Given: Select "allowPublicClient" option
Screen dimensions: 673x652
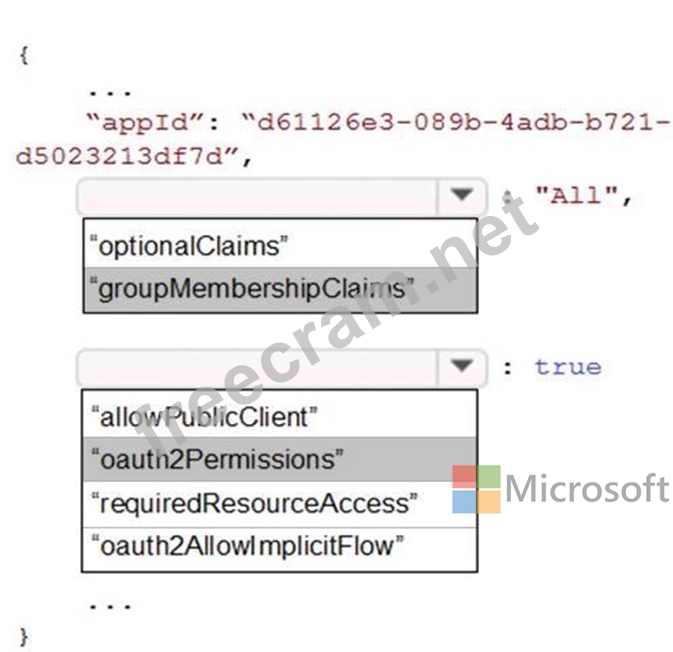Looking at the screenshot, I should pyautogui.click(x=279, y=415).
